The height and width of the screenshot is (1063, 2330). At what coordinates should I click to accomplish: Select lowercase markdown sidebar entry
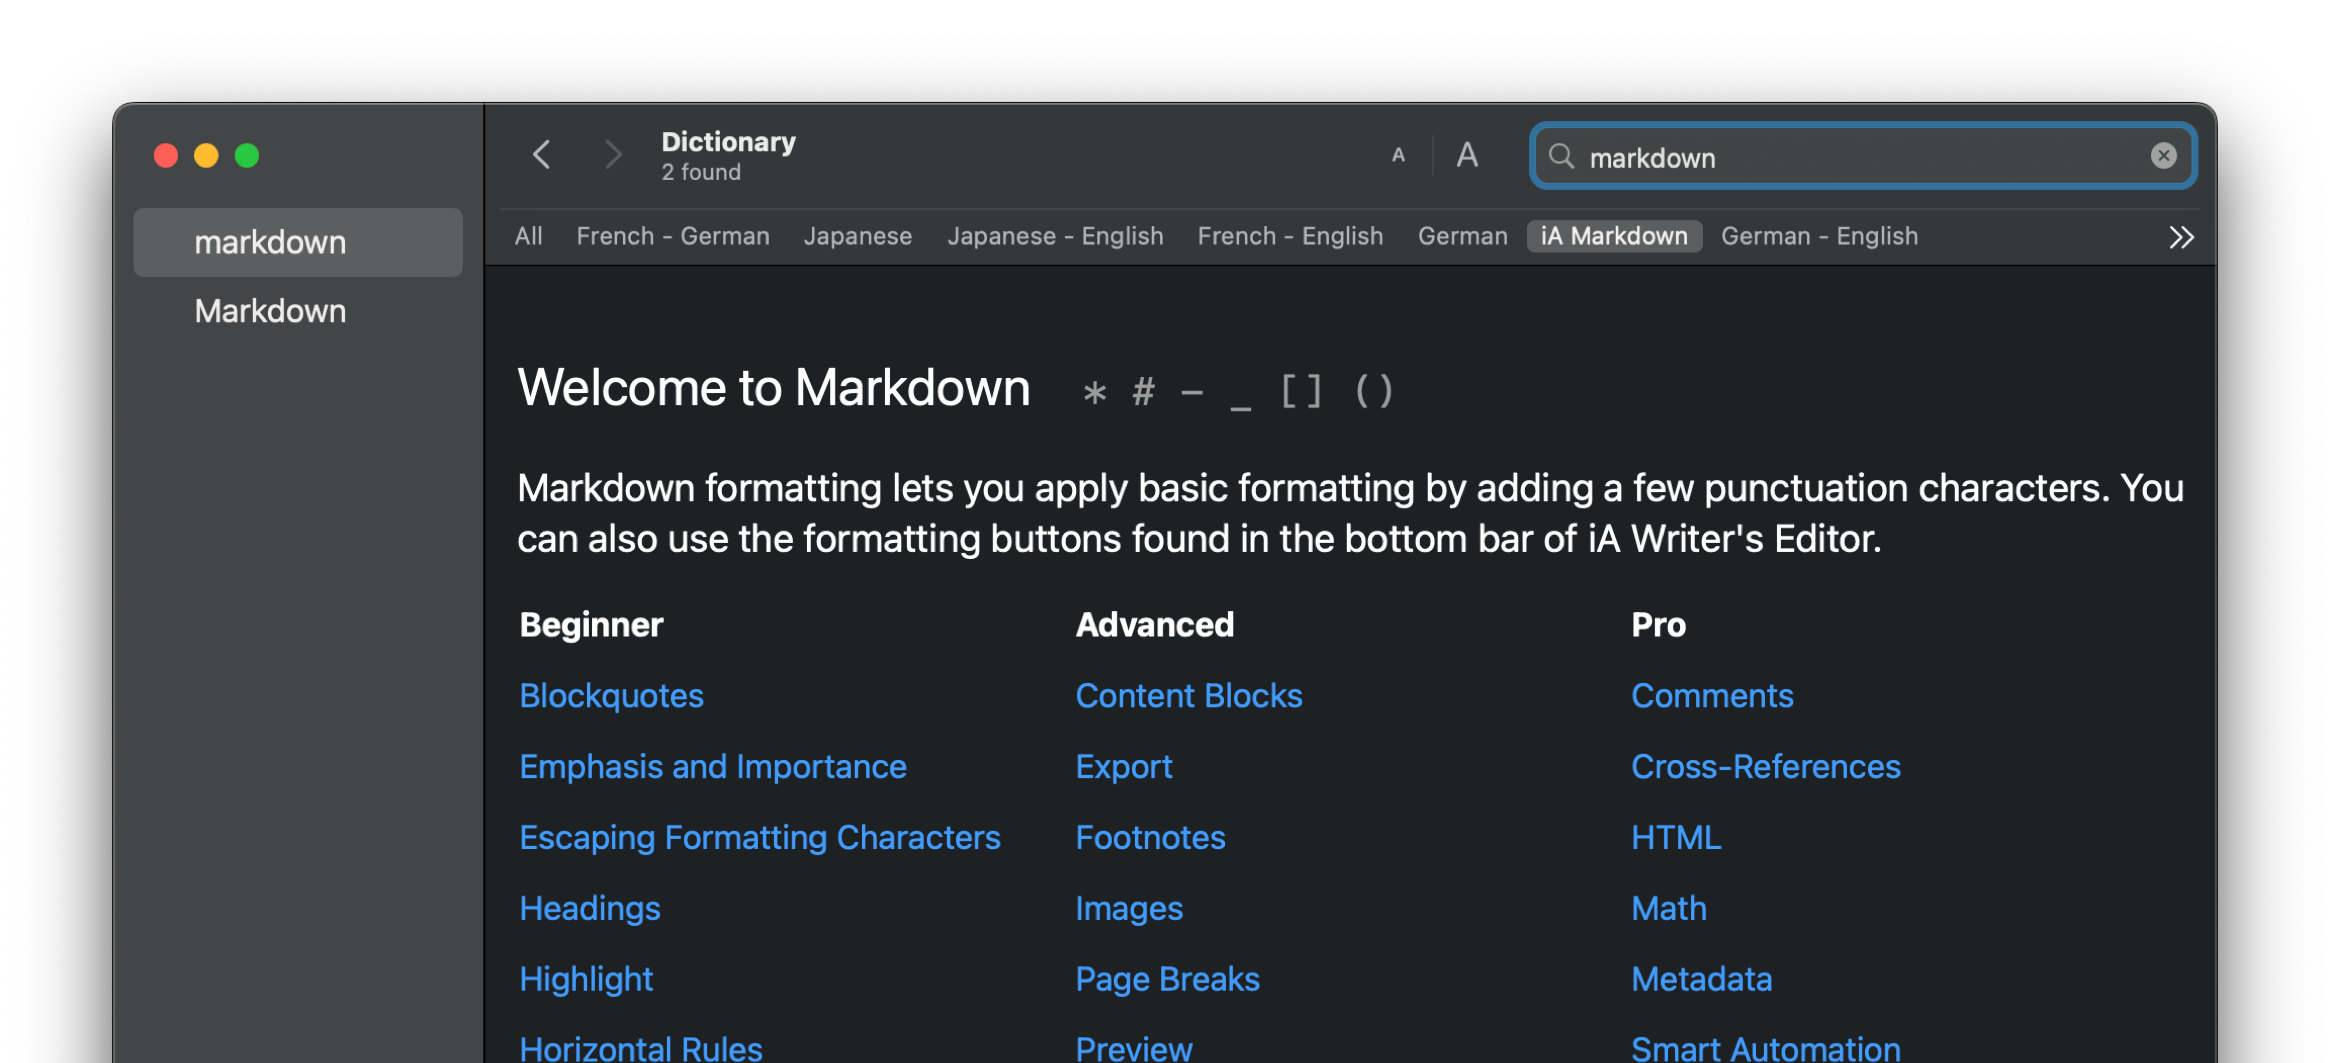point(298,242)
